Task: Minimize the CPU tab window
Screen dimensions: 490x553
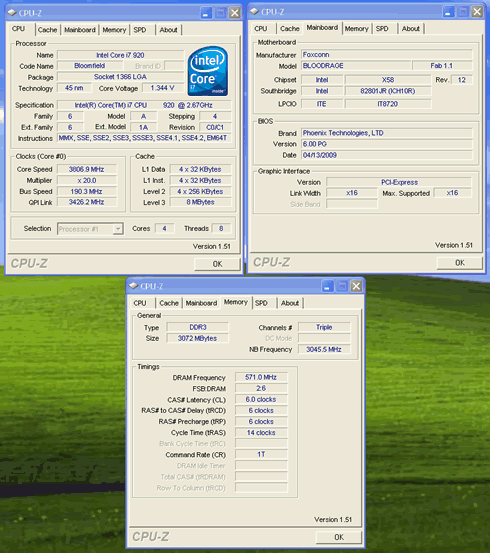Action: (206, 13)
